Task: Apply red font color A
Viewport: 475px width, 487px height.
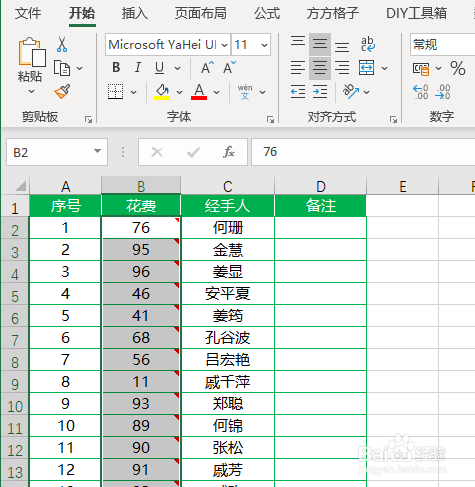Action: tap(199, 92)
